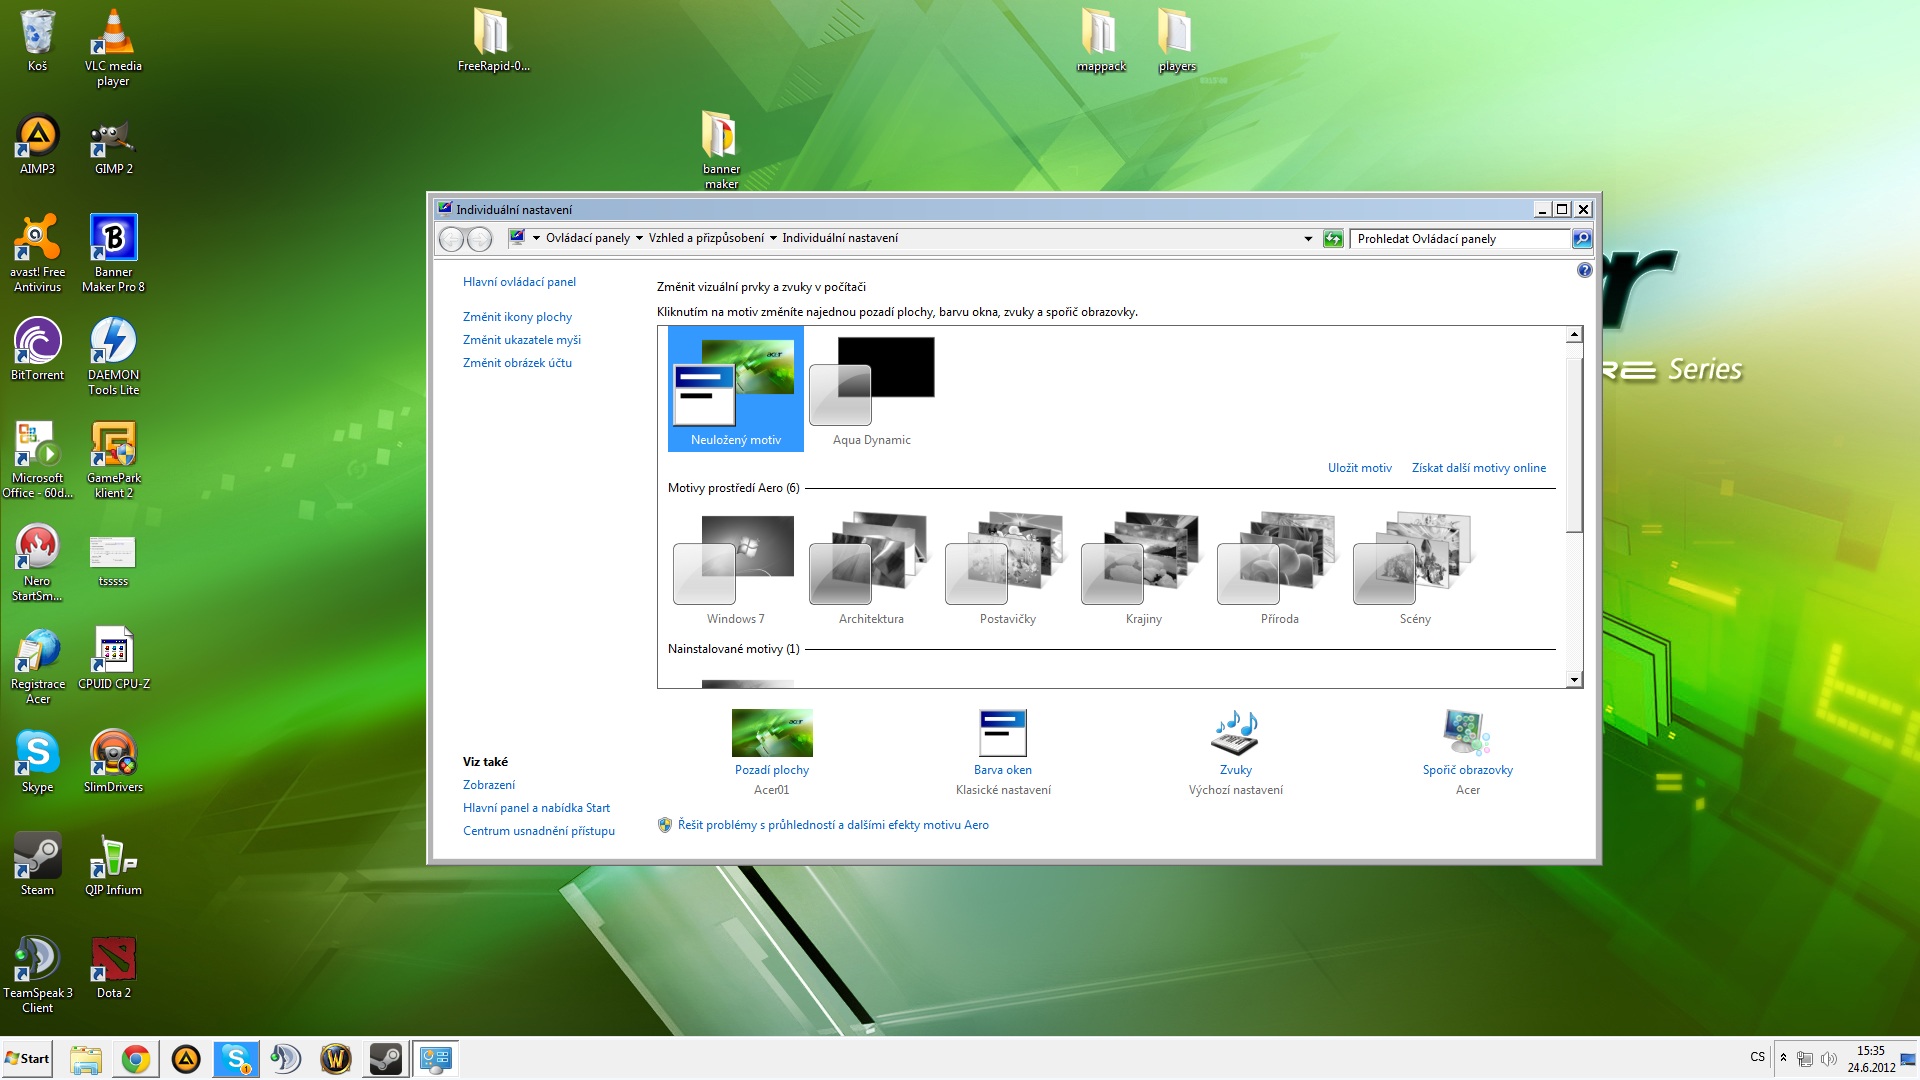Click the blue help question mark icon
This screenshot has width=1920, height=1080.
1584,270
